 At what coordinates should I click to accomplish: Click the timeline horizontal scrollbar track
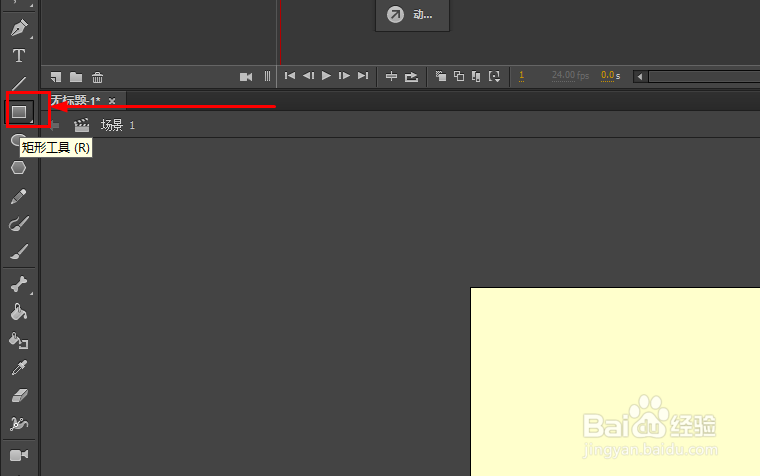pos(704,77)
